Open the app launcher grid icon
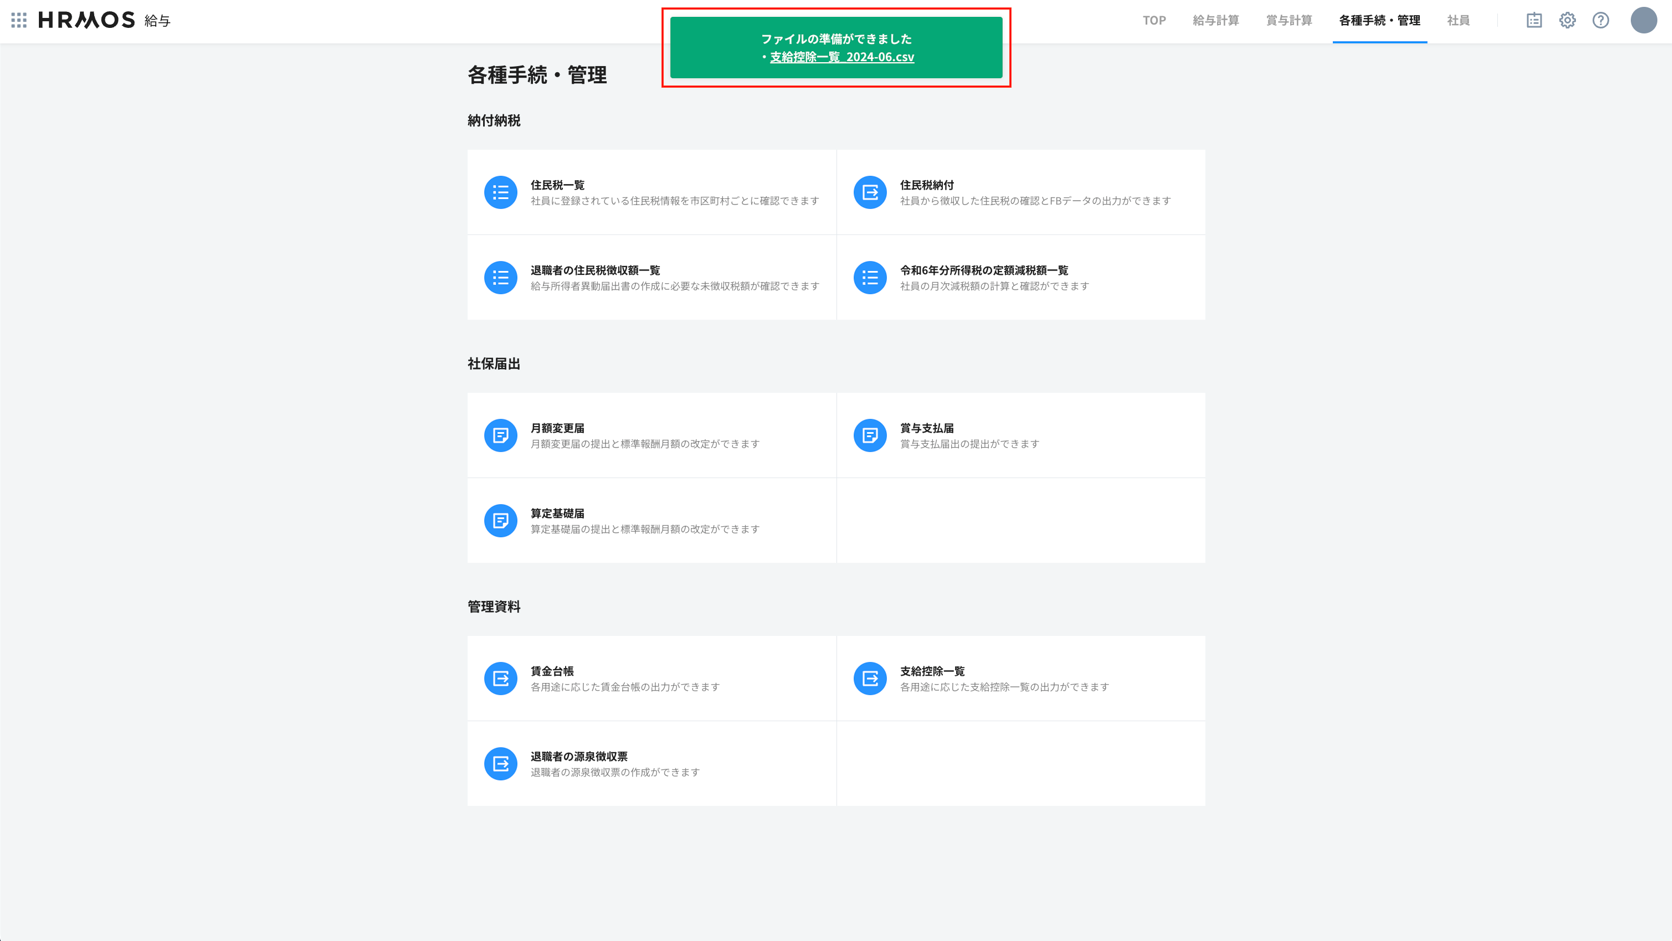Image resolution: width=1672 pixels, height=941 pixels. (x=19, y=20)
